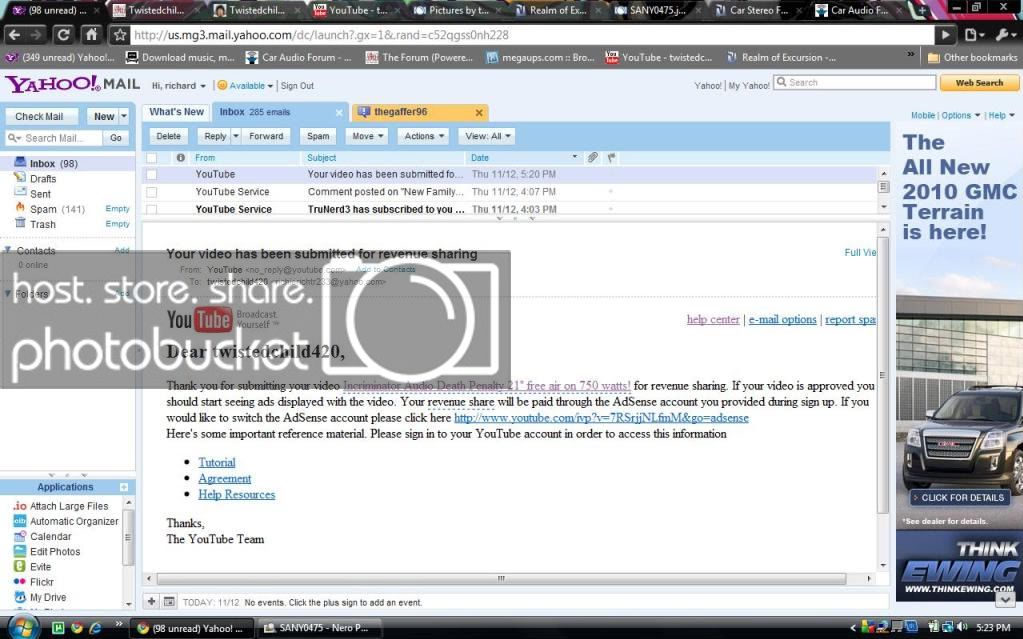Click the Check Mail button
1023x639 pixels.
(x=40, y=116)
